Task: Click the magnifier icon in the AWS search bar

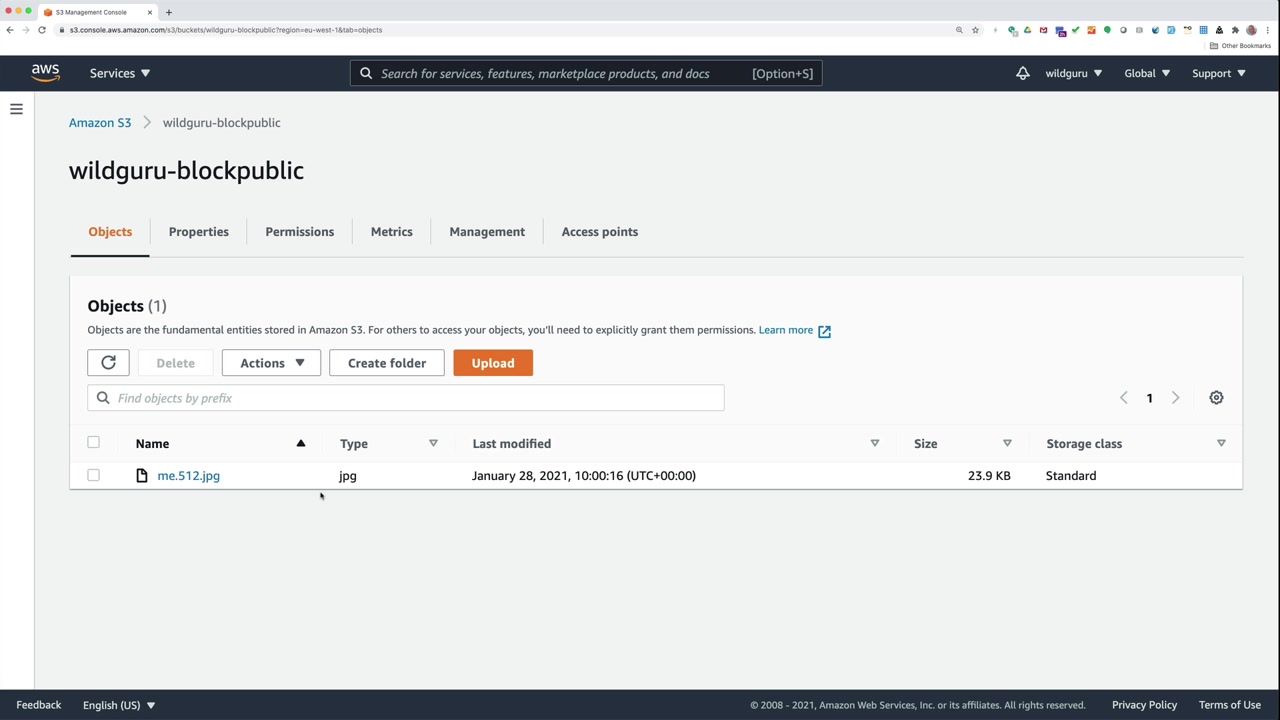Action: [x=366, y=73]
